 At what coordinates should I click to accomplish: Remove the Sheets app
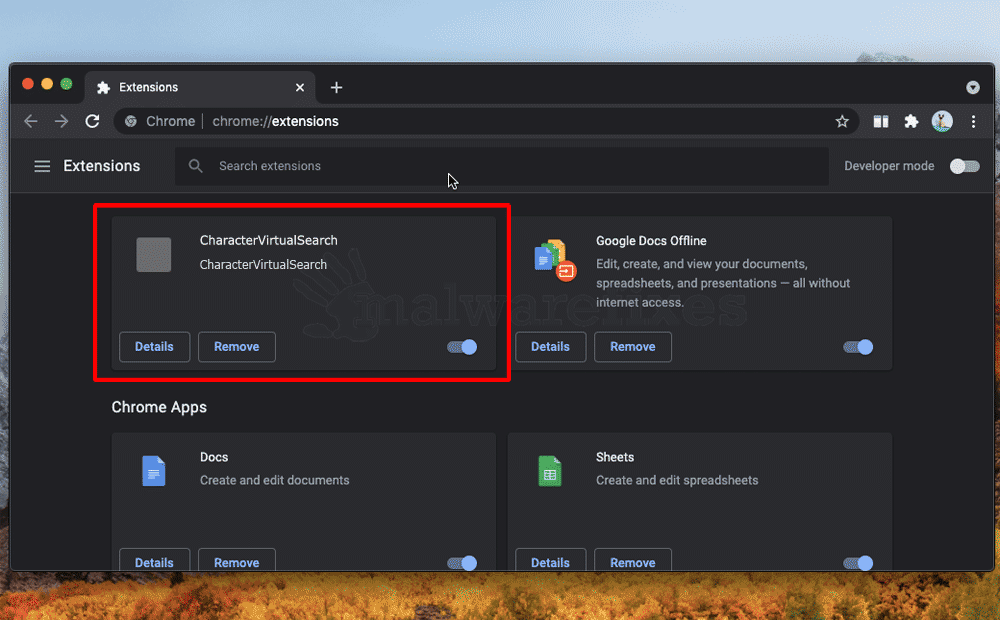coord(633,560)
